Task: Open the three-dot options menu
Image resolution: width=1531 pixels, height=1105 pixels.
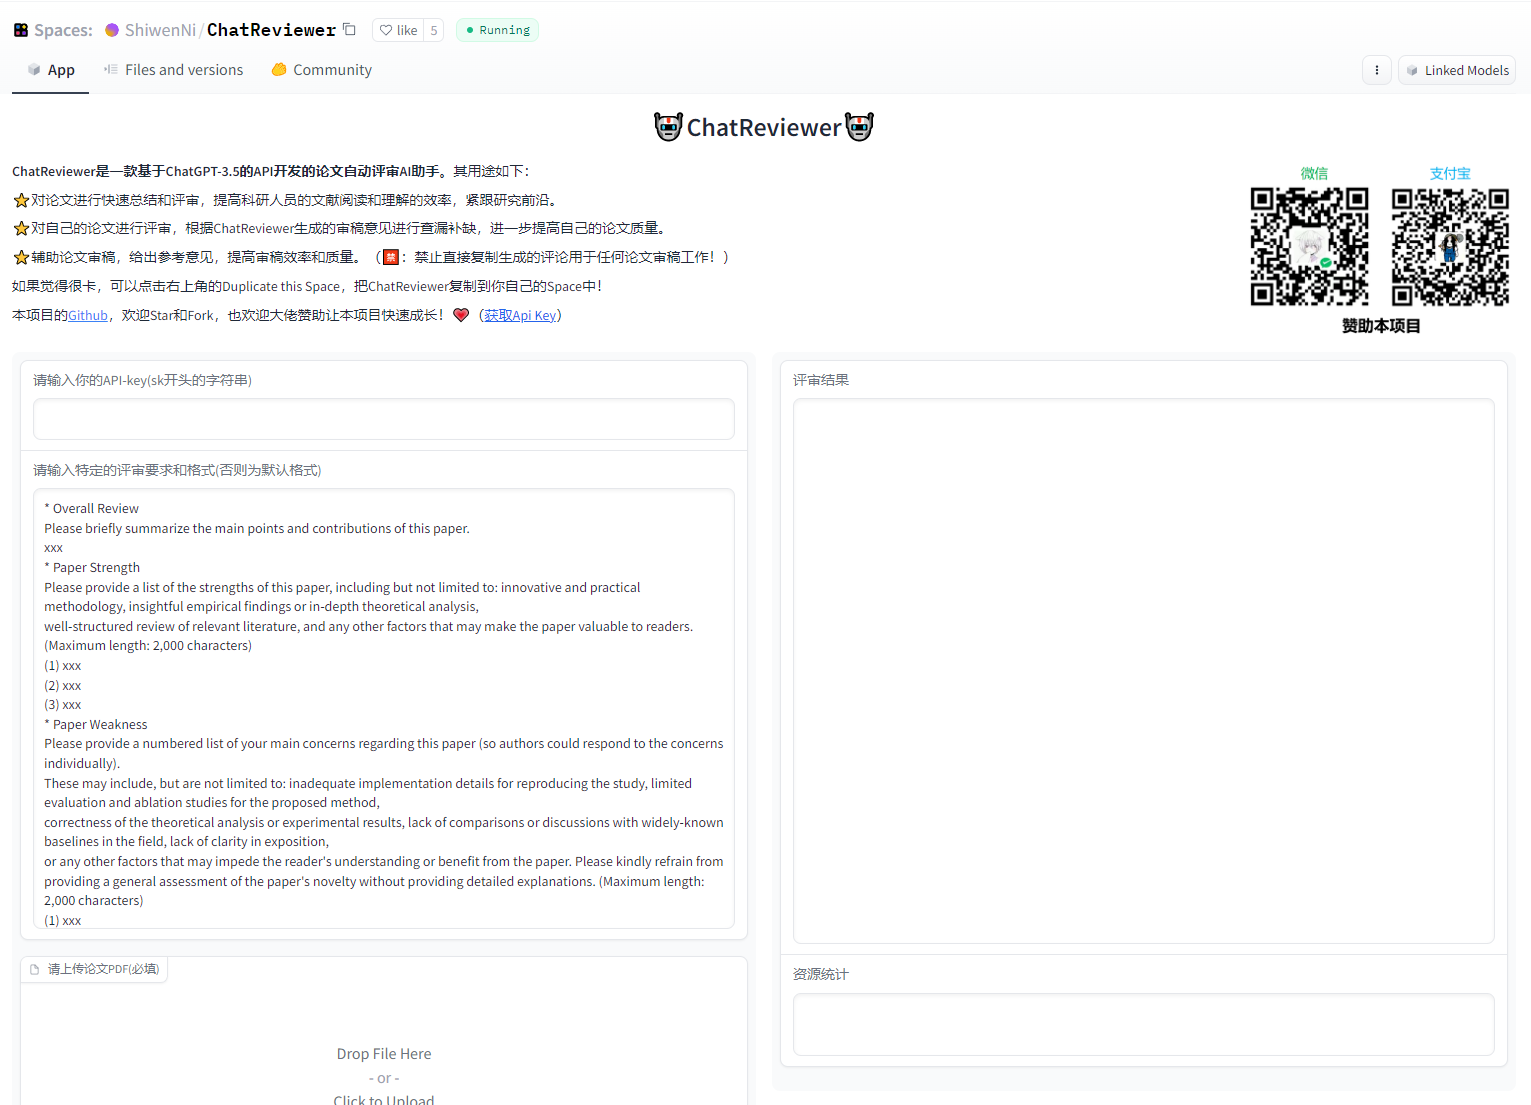Action: point(1376,70)
